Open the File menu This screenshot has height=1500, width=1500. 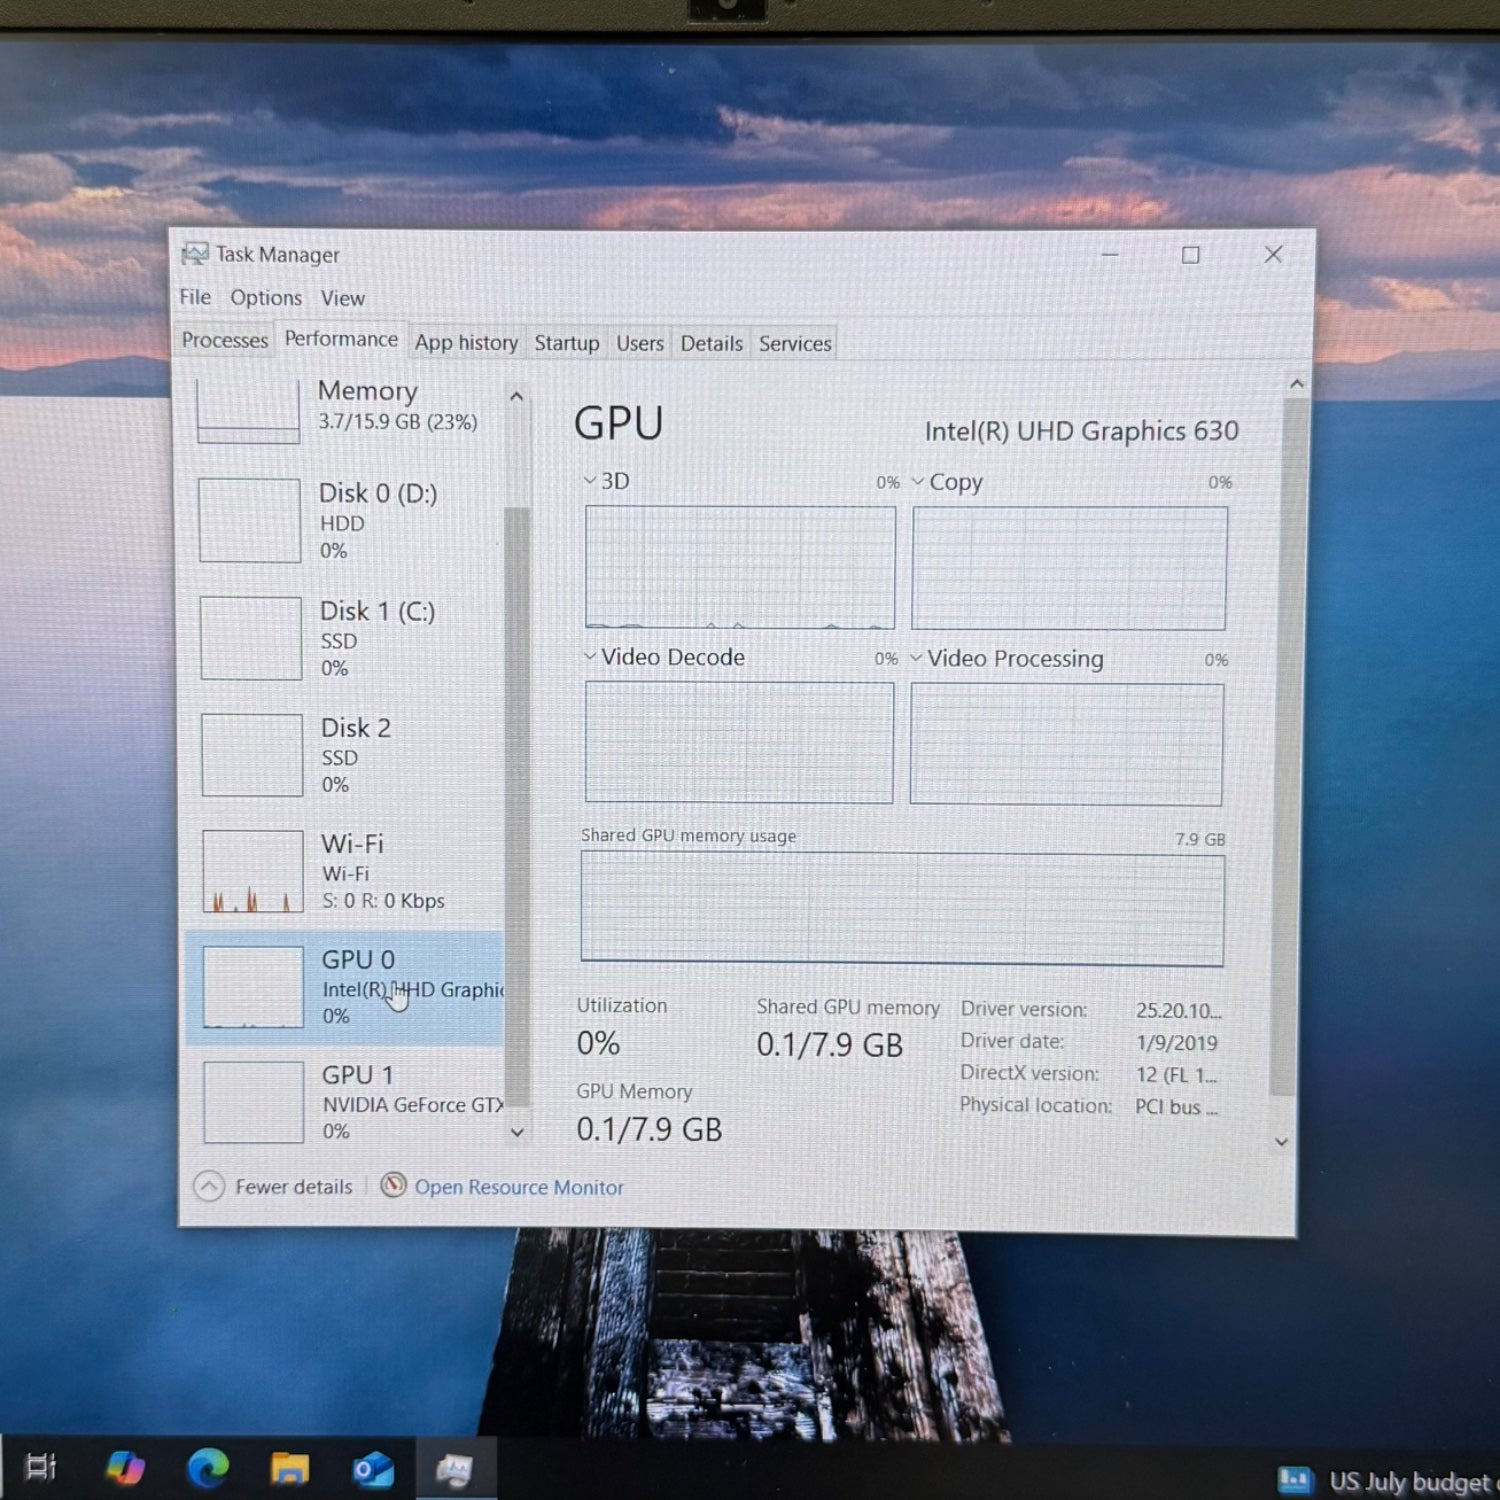coord(195,297)
